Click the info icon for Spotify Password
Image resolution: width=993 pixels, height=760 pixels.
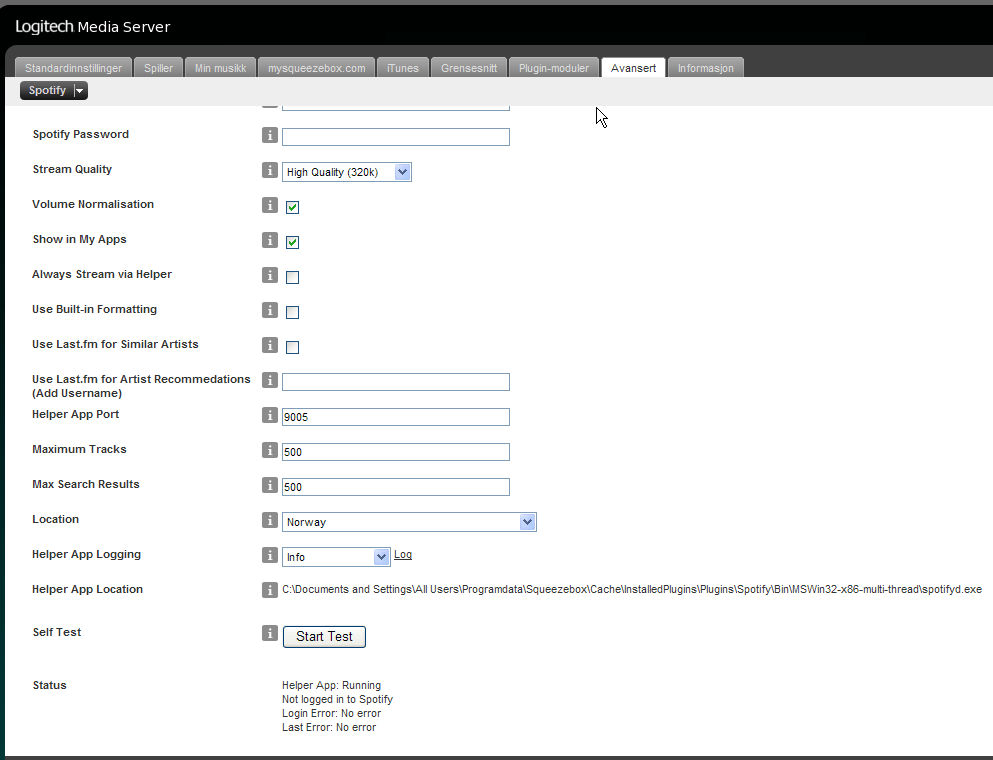270,135
